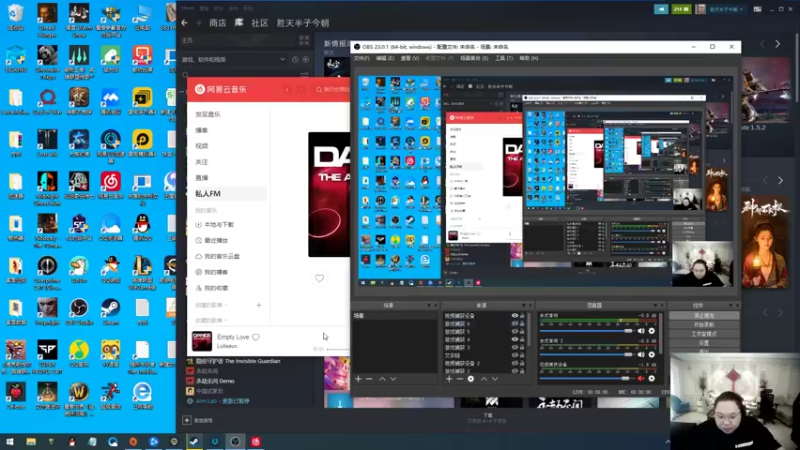This screenshot has height=450, width=800.
Task: Adjust second mixer channel volume slider
Action: tap(587, 355)
